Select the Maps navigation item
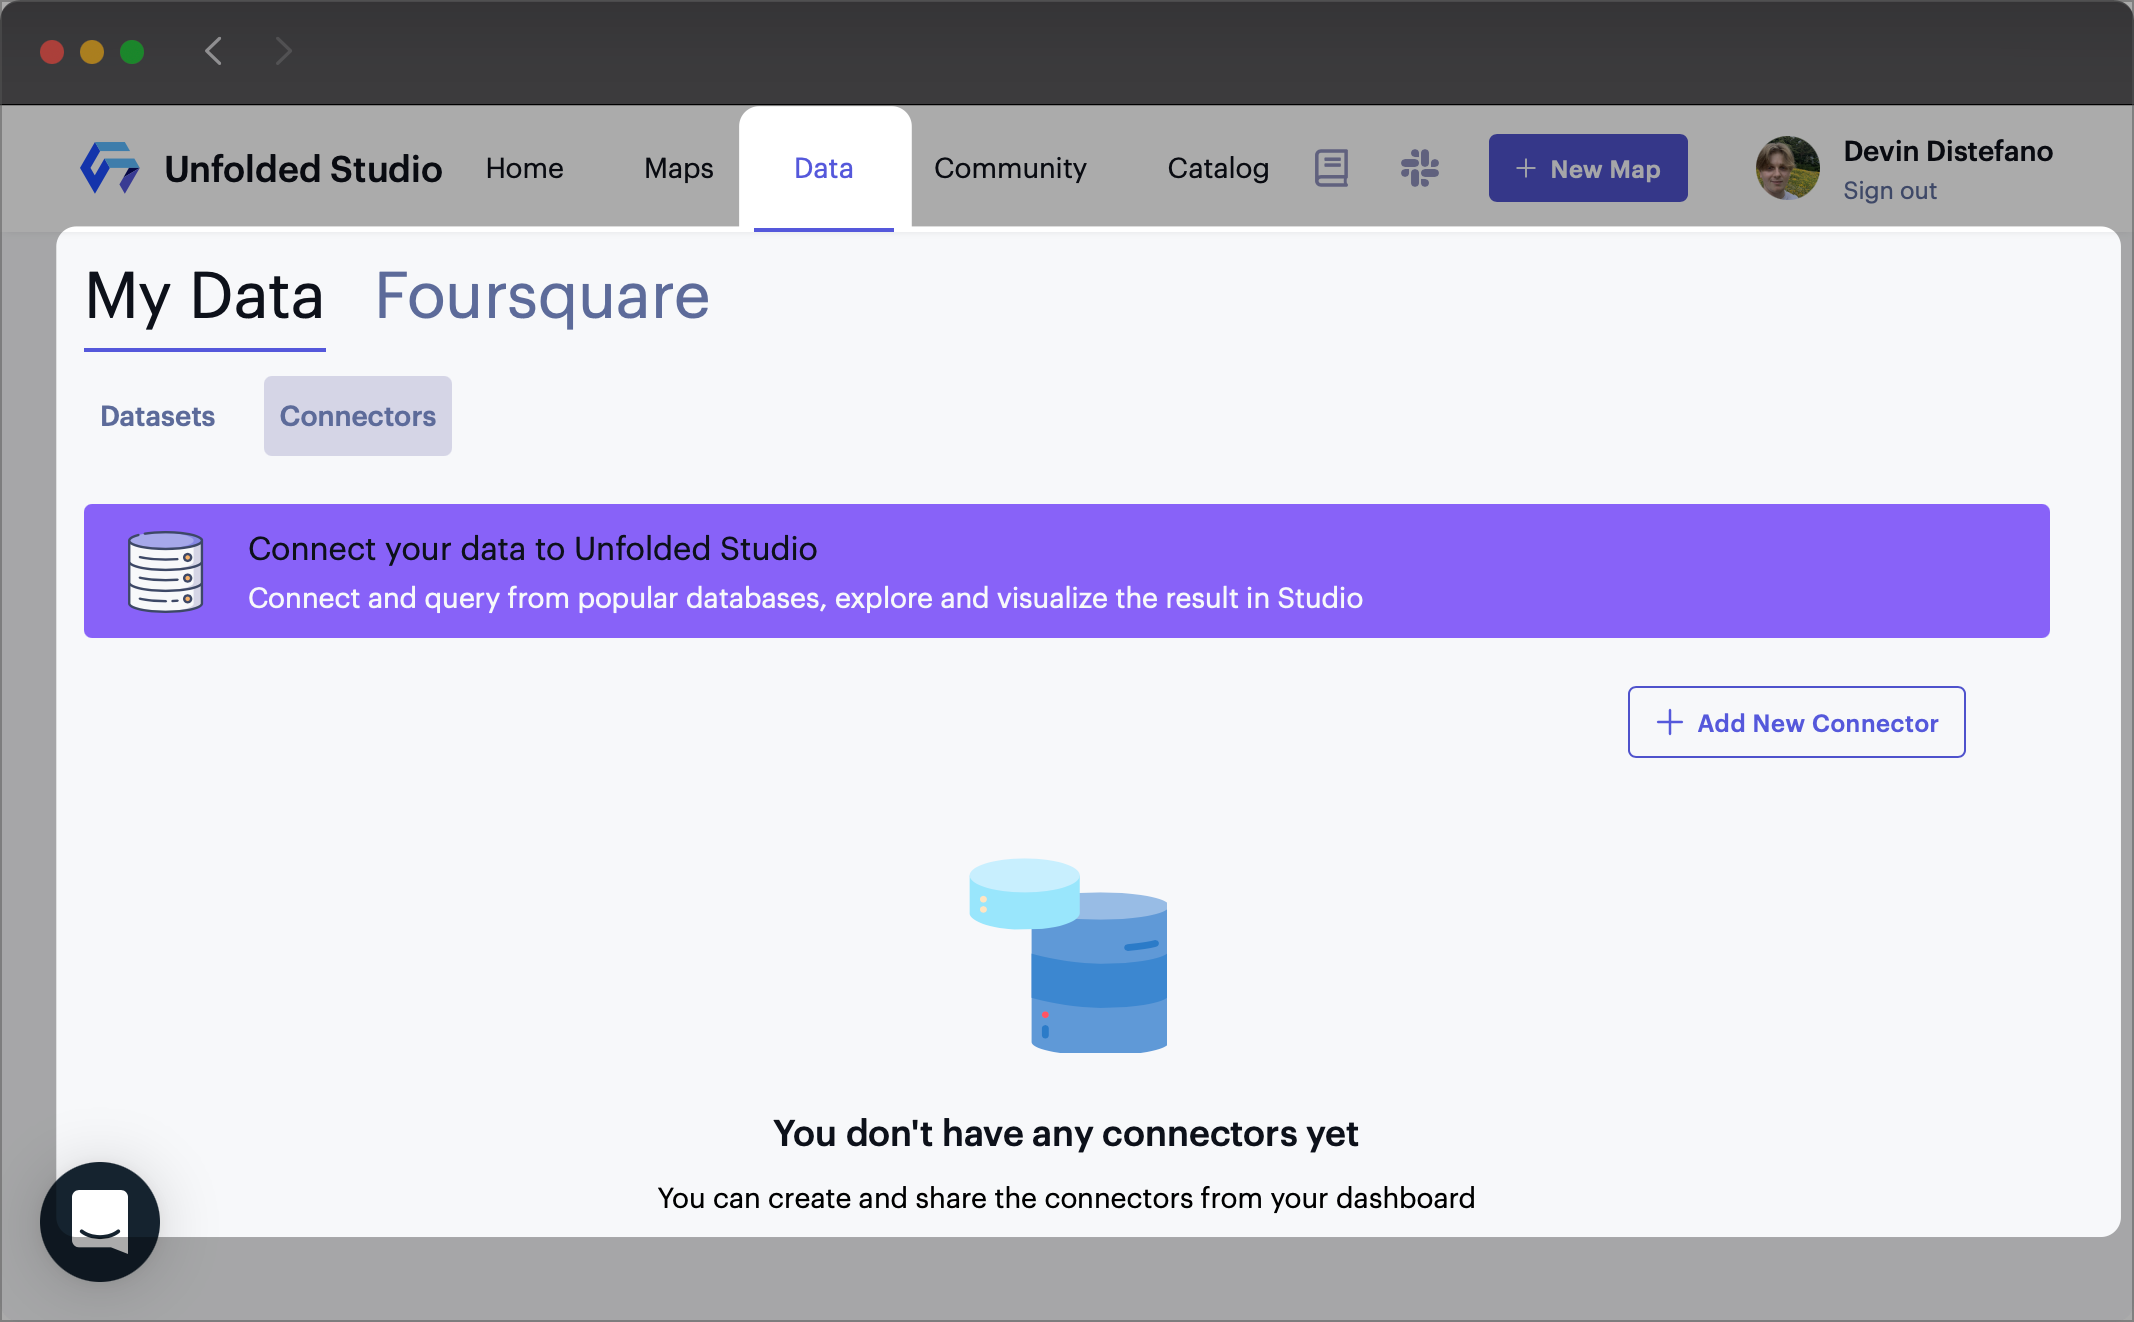 point(677,168)
